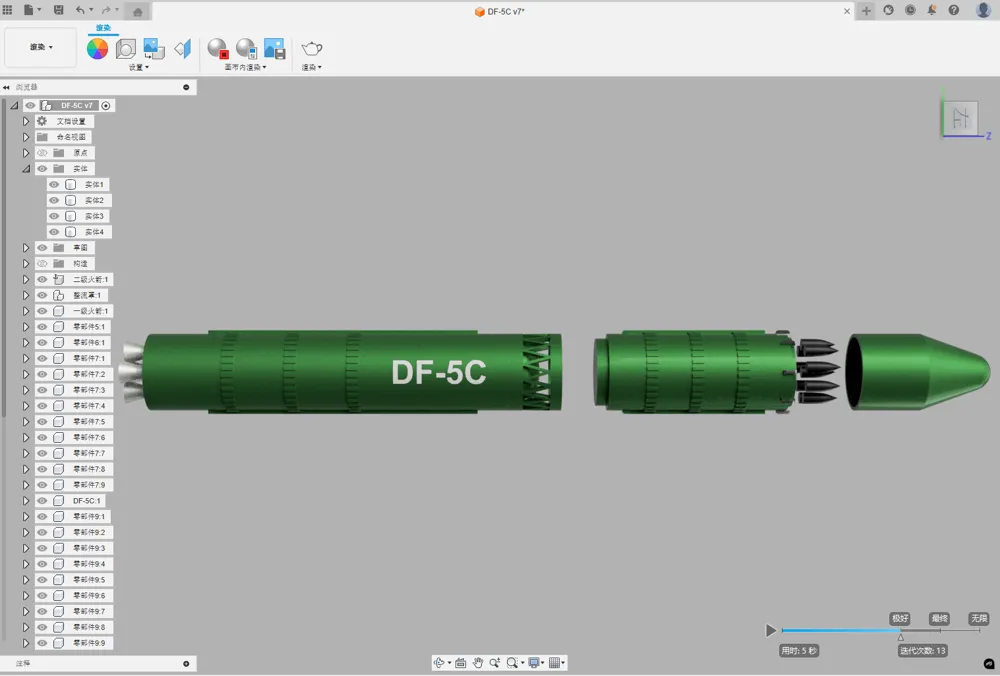The image size is (1000, 676).
Task: Click the 最终 render quality button
Action: point(938,618)
